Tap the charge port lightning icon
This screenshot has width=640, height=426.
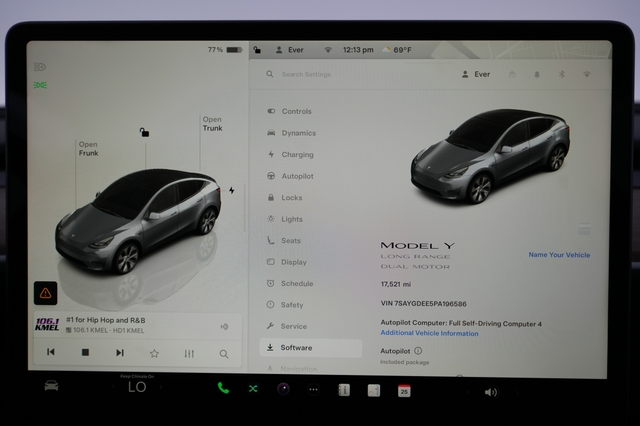(231, 190)
